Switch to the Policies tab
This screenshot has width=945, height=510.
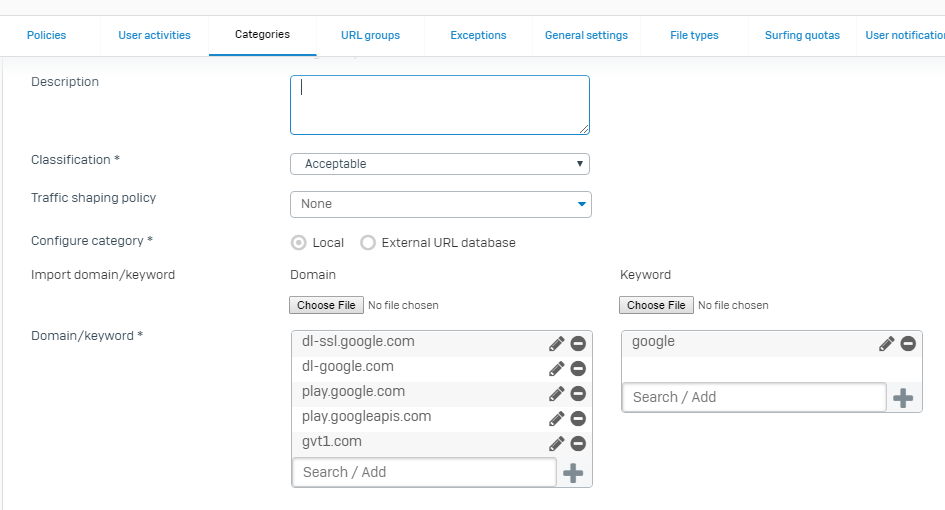[x=47, y=35]
